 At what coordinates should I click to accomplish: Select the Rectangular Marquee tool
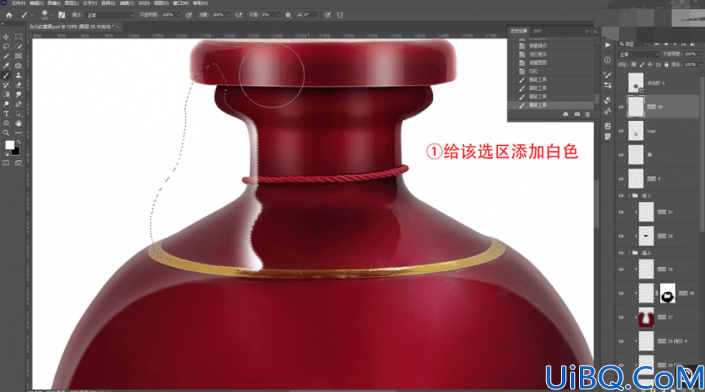pos(18,37)
